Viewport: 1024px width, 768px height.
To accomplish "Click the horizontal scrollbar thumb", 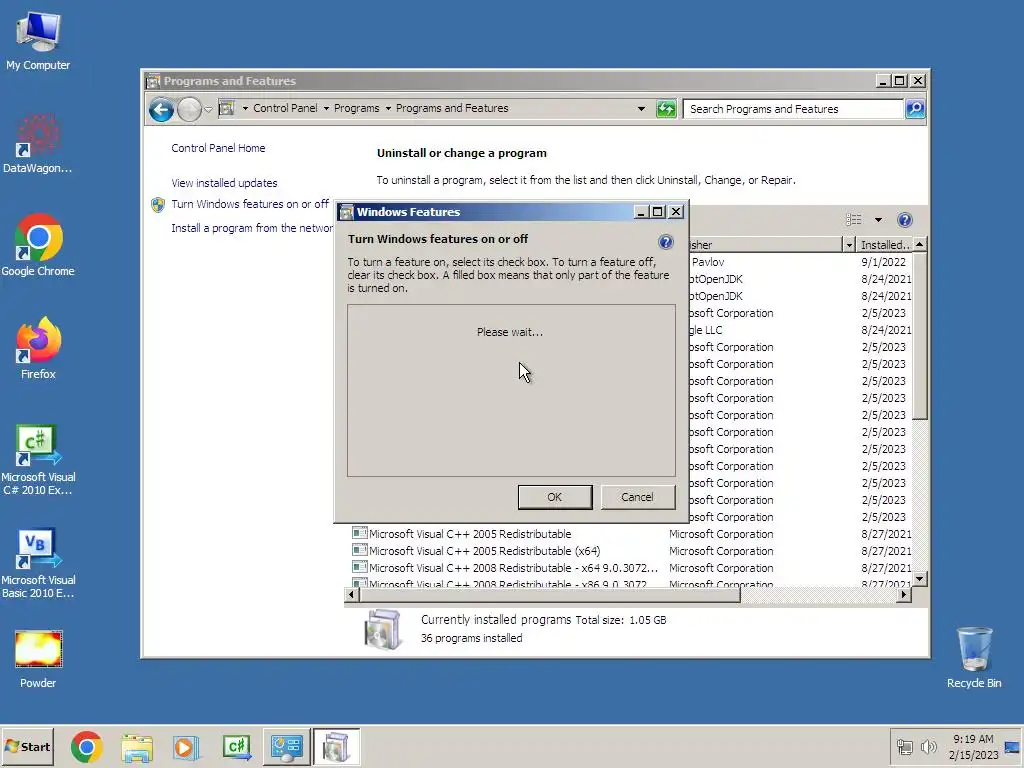I will [x=549, y=595].
